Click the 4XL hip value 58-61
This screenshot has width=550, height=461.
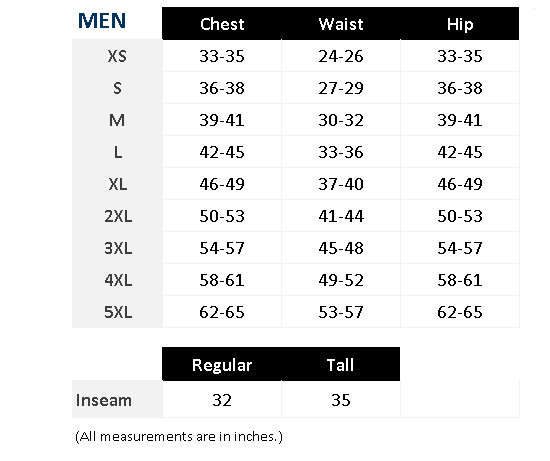pyautogui.click(x=460, y=280)
